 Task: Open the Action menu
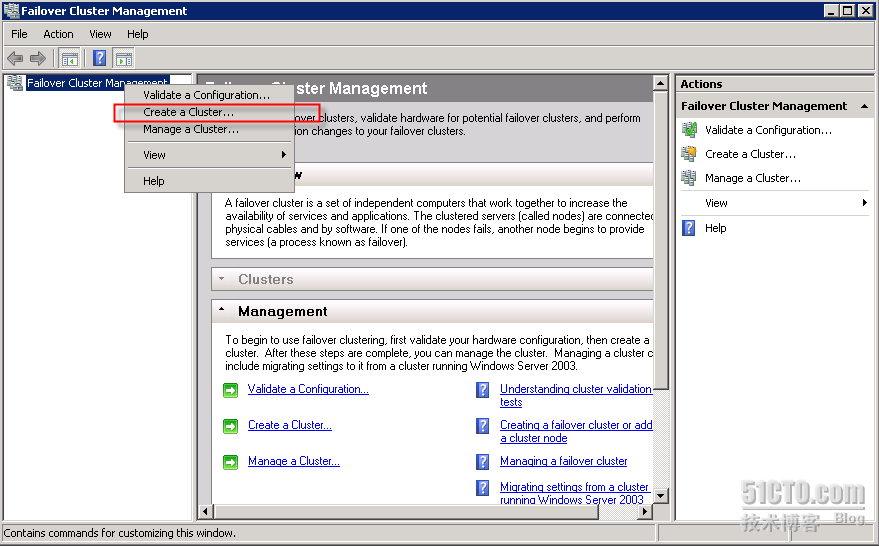tap(58, 34)
